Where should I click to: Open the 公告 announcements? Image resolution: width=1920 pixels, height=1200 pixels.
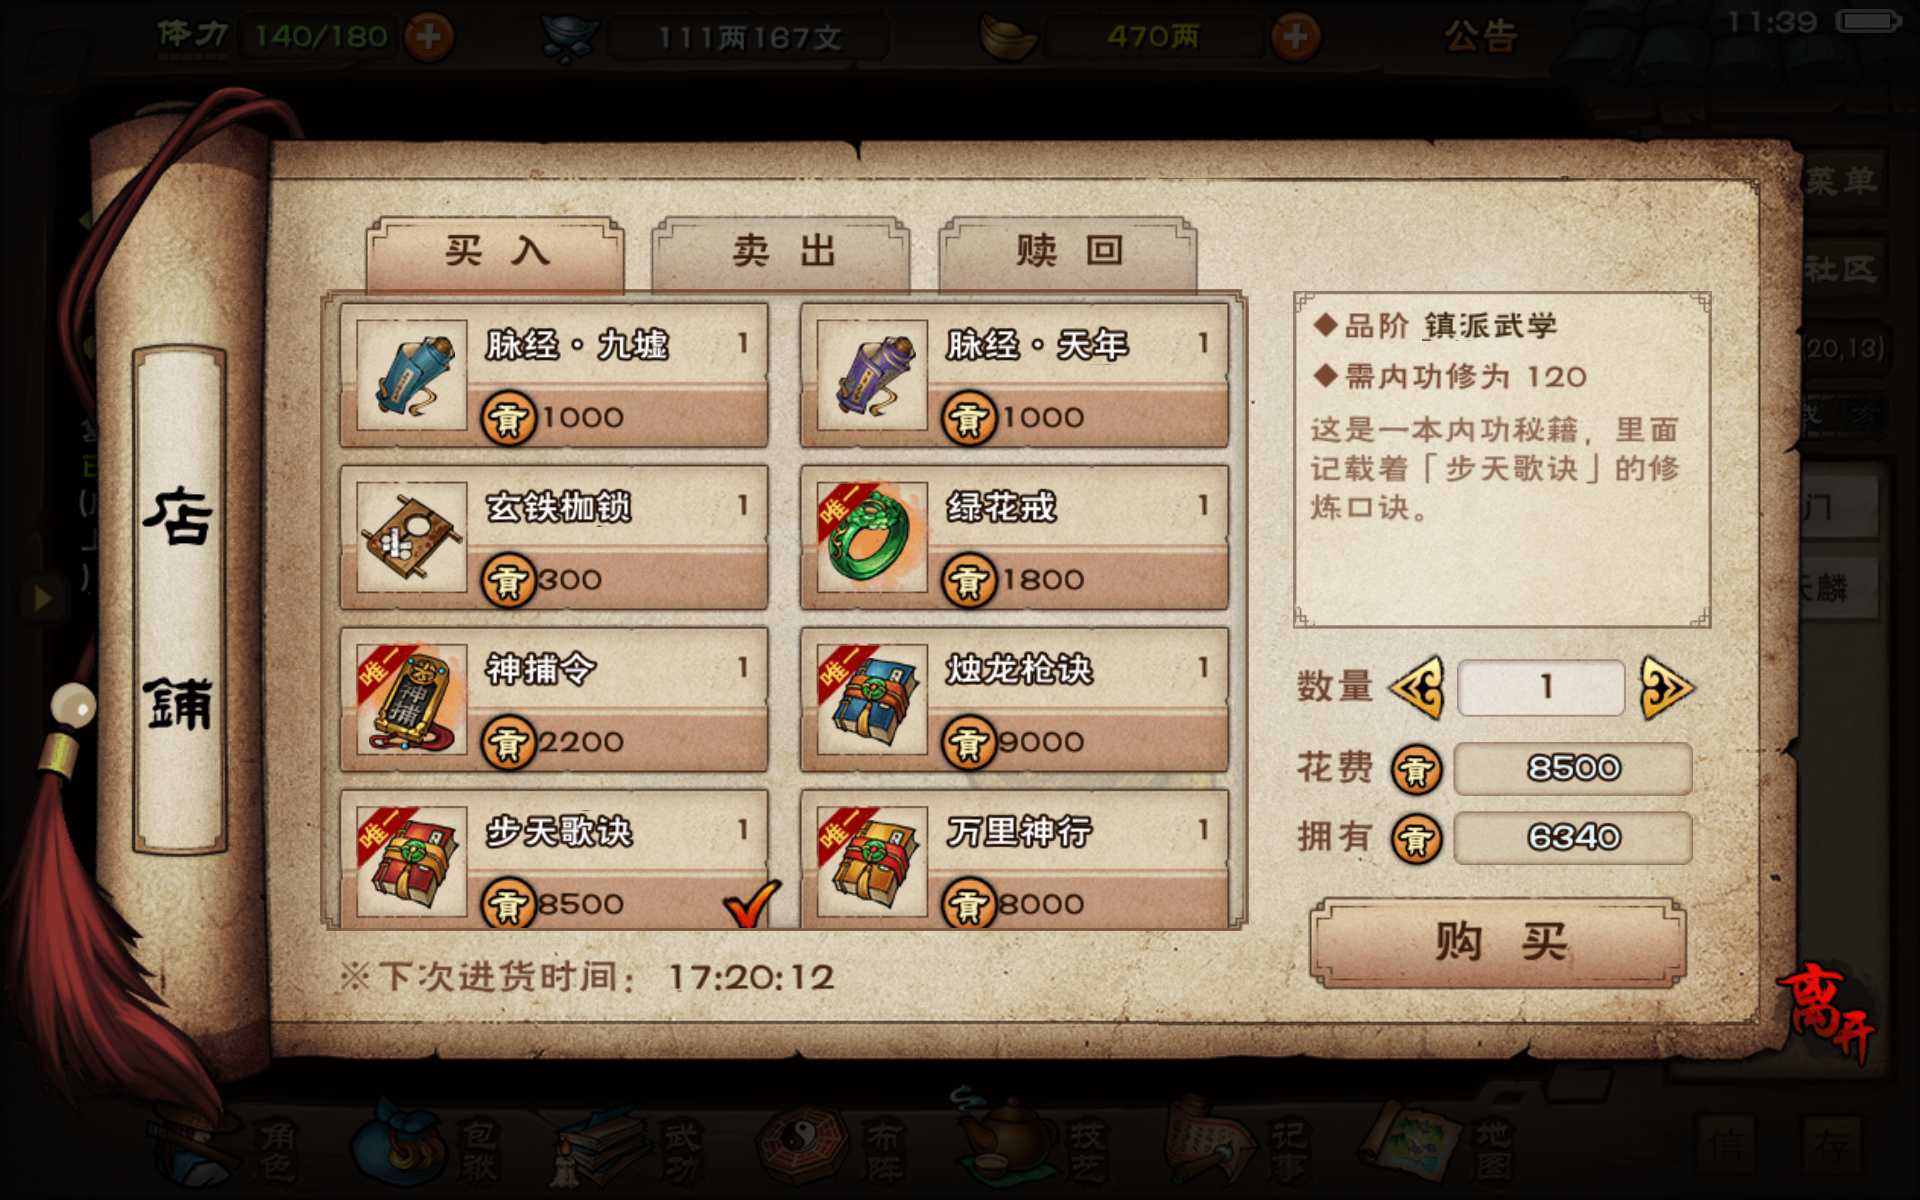click(1480, 38)
